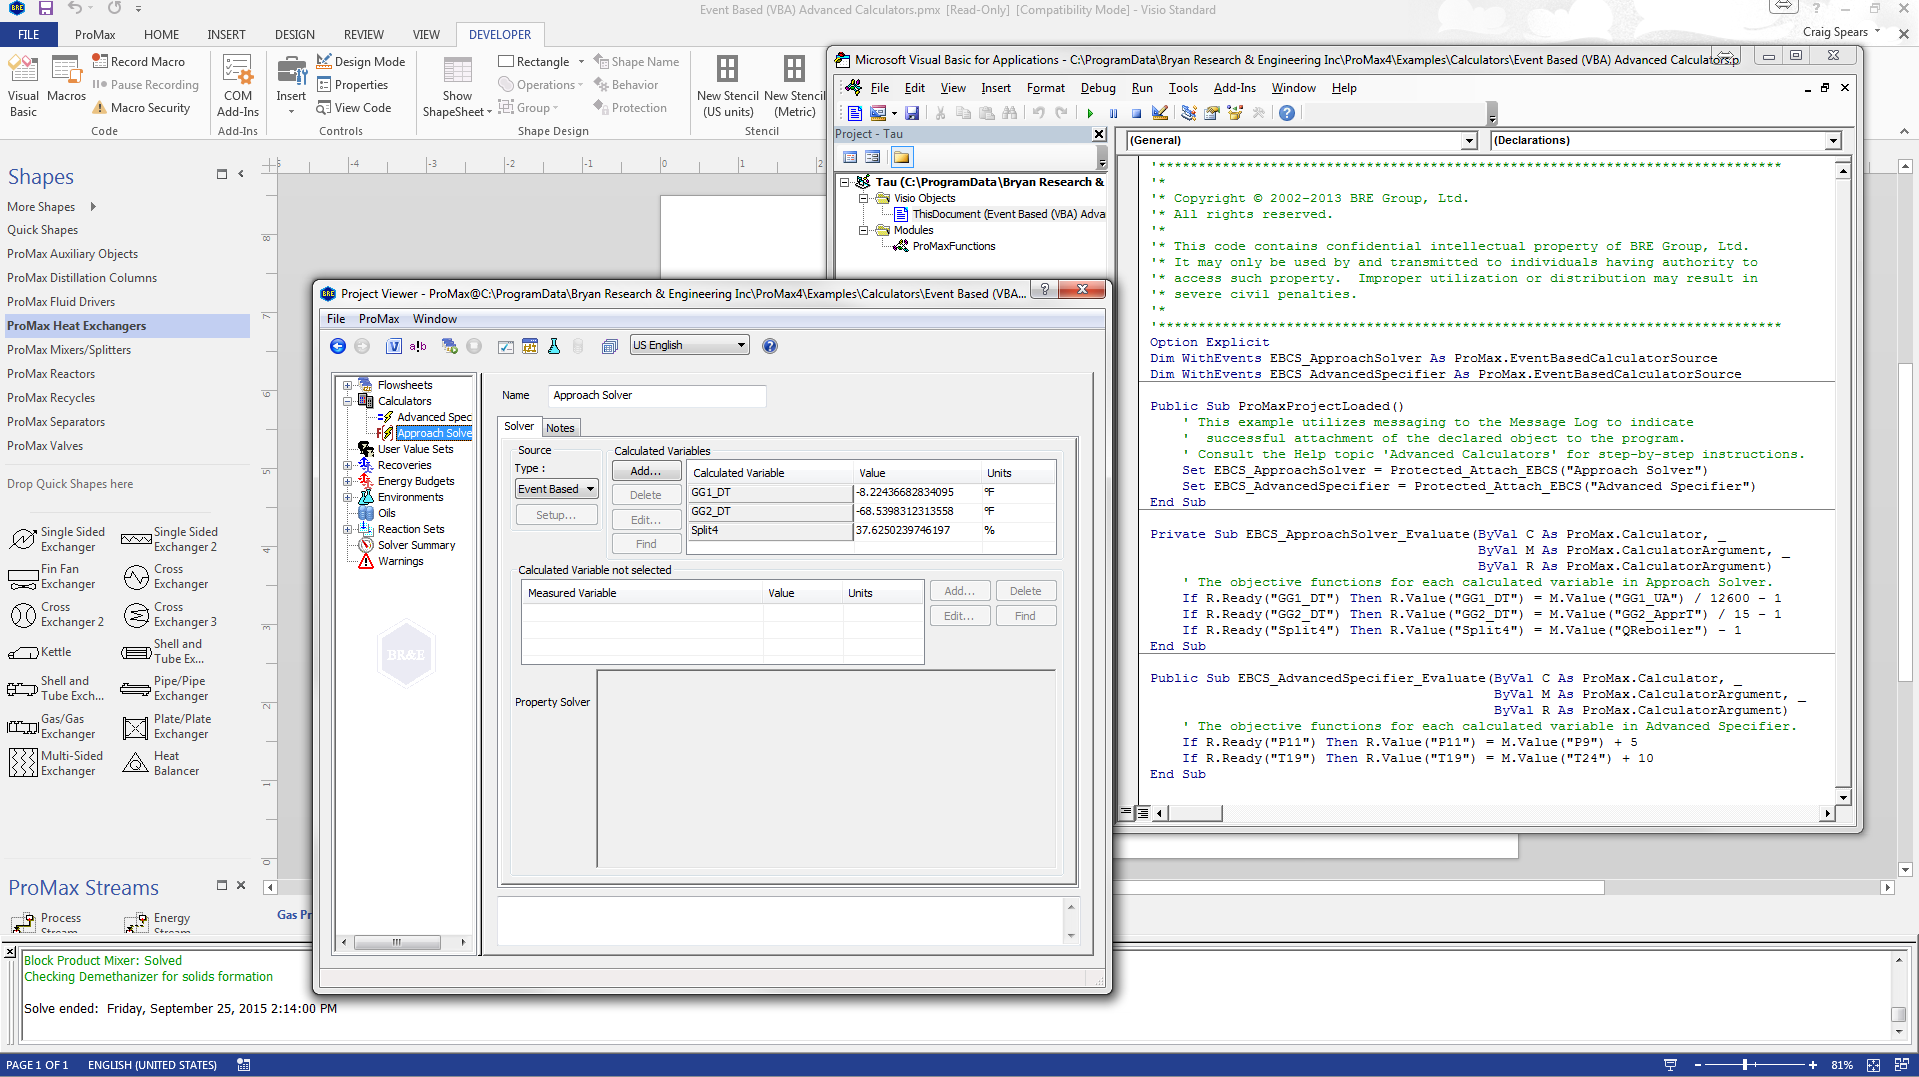Screen dimensions: 1919x1077
Task: Click horizontal scrollbar in Project Viewer tree
Action: click(x=397, y=942)
